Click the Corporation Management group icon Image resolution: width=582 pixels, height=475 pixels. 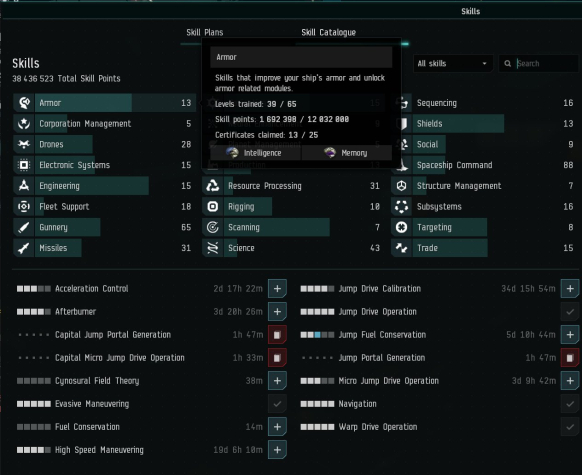pyautogui.click(x=24, y=124)
